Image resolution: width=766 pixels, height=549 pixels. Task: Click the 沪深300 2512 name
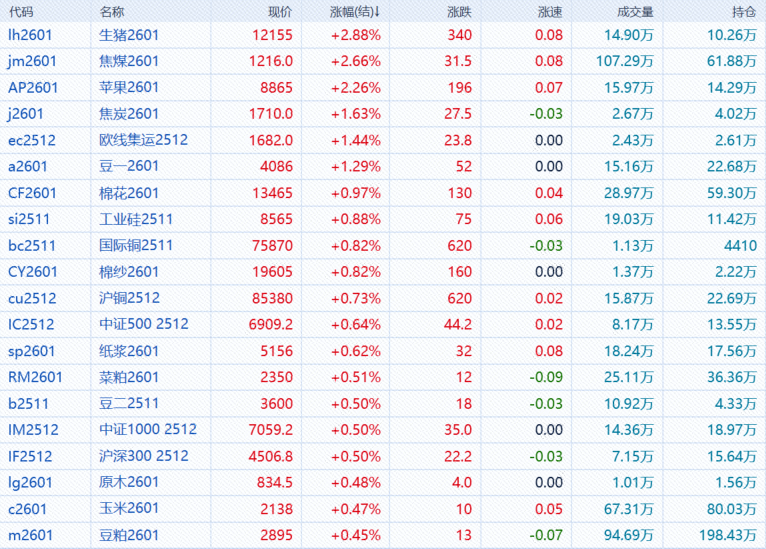144,455
